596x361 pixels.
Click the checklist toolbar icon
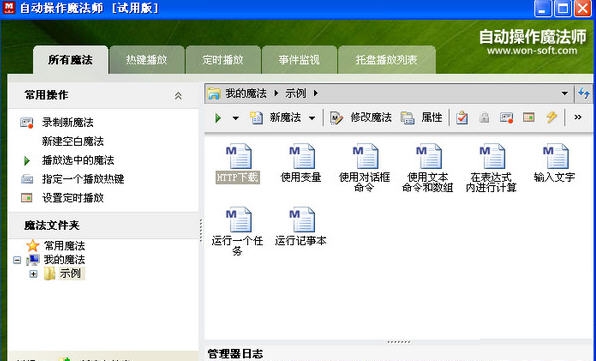(462, 118)
